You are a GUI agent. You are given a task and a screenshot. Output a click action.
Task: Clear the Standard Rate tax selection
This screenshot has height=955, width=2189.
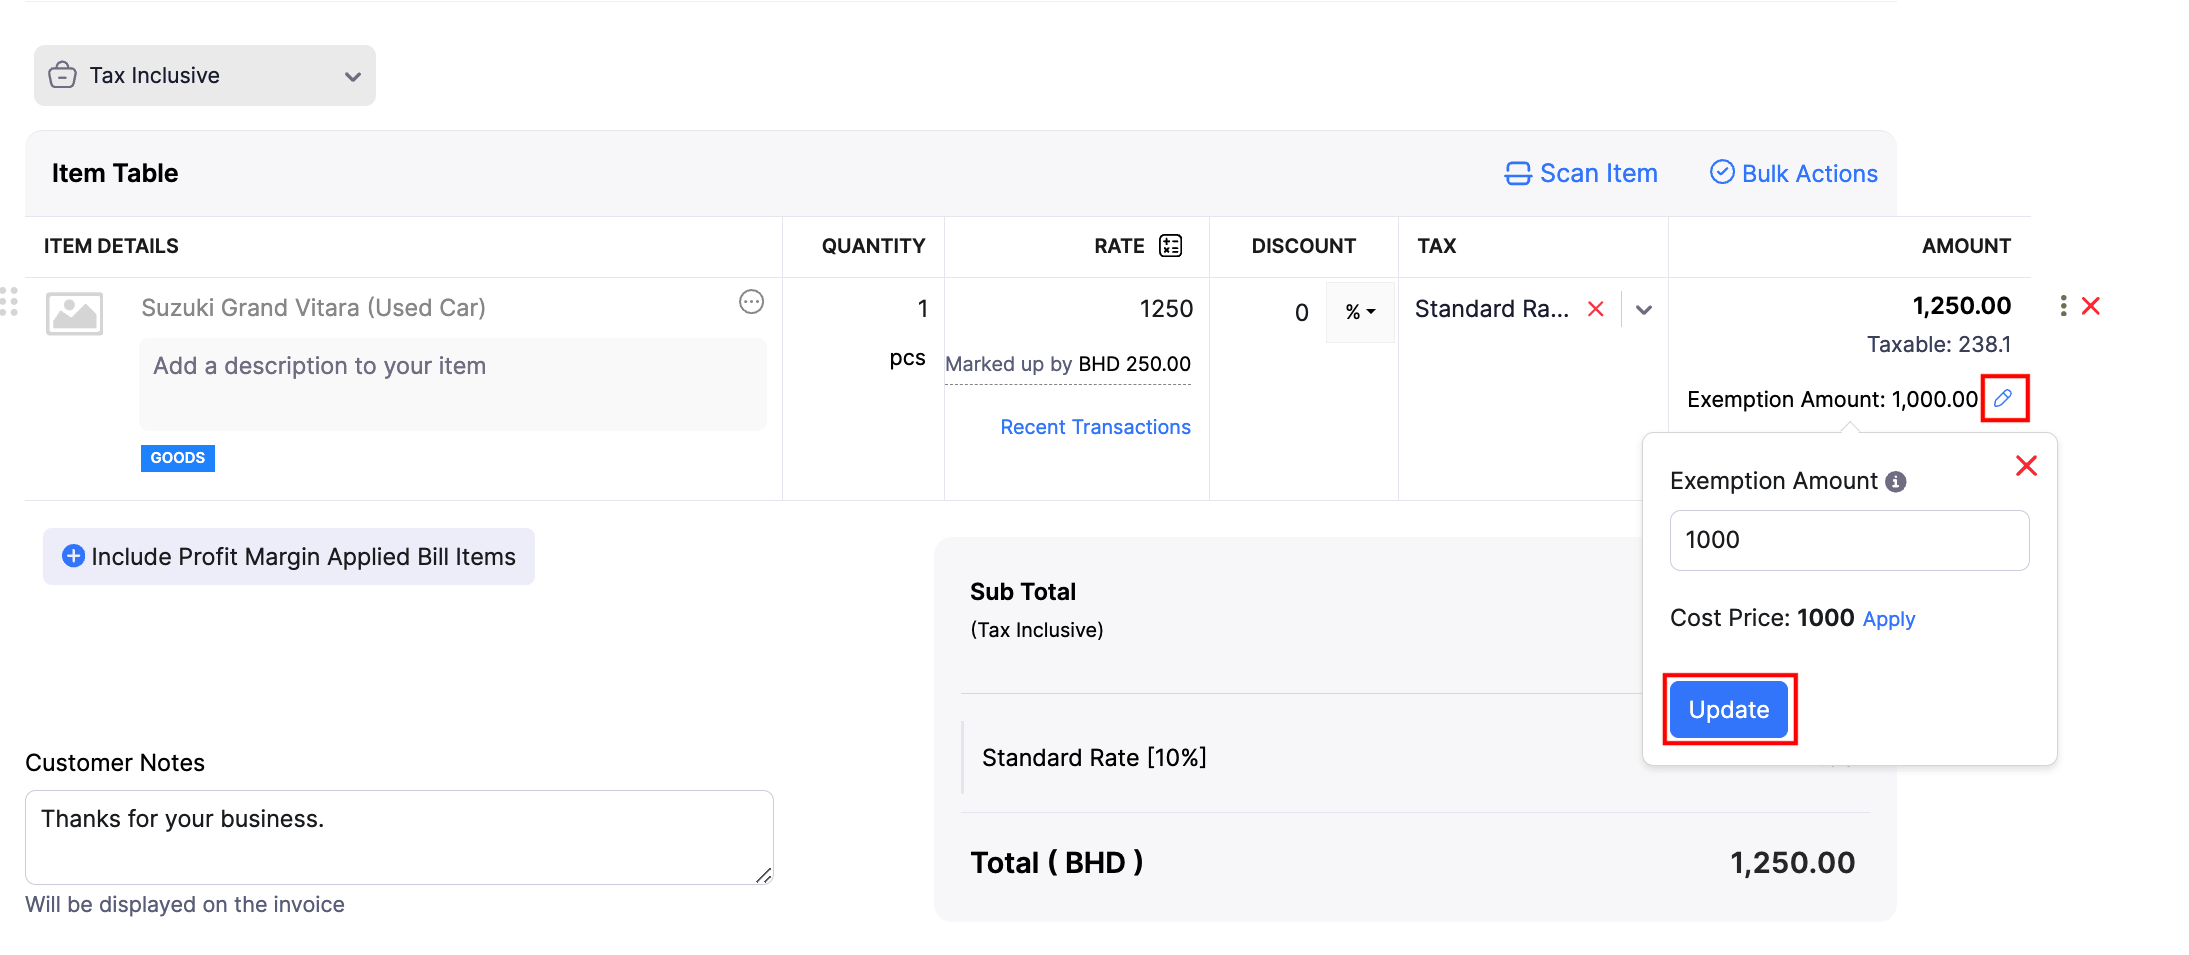coord(1596,309)
